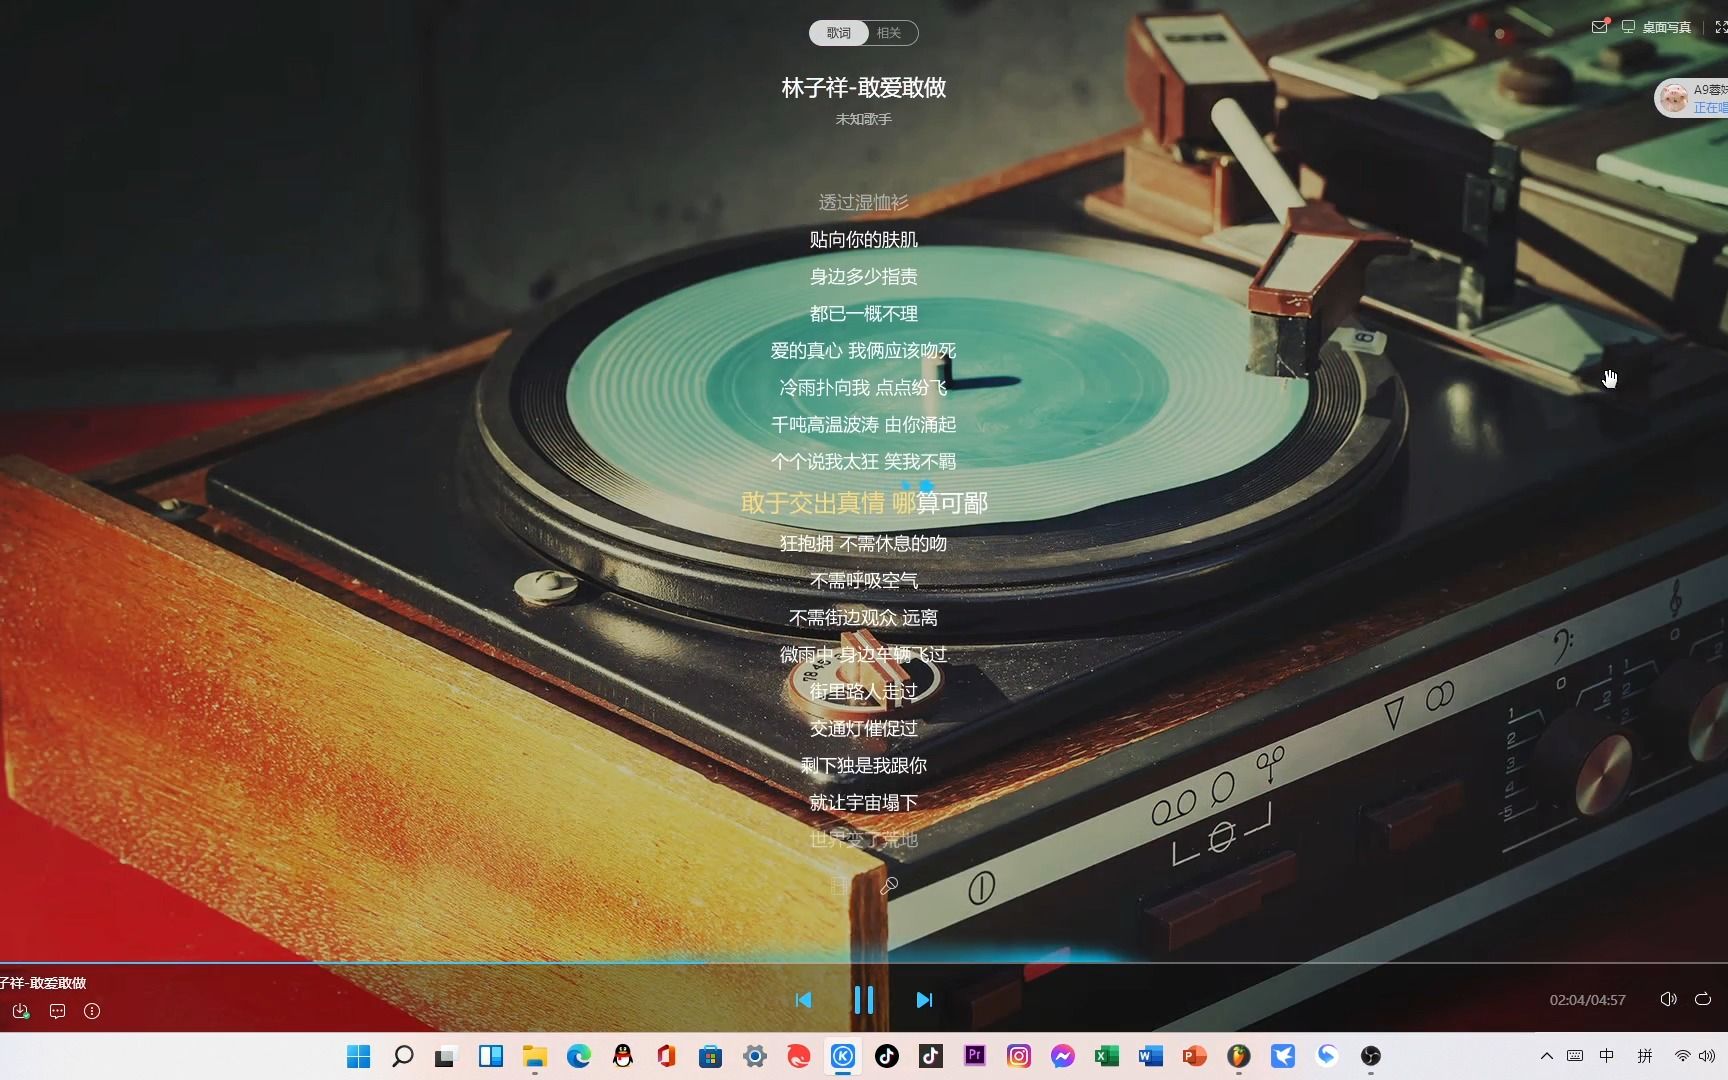This screenshot has width=1728, height=1080.
Task: Open Windows taskbar search
Action: pos(402,1056)
